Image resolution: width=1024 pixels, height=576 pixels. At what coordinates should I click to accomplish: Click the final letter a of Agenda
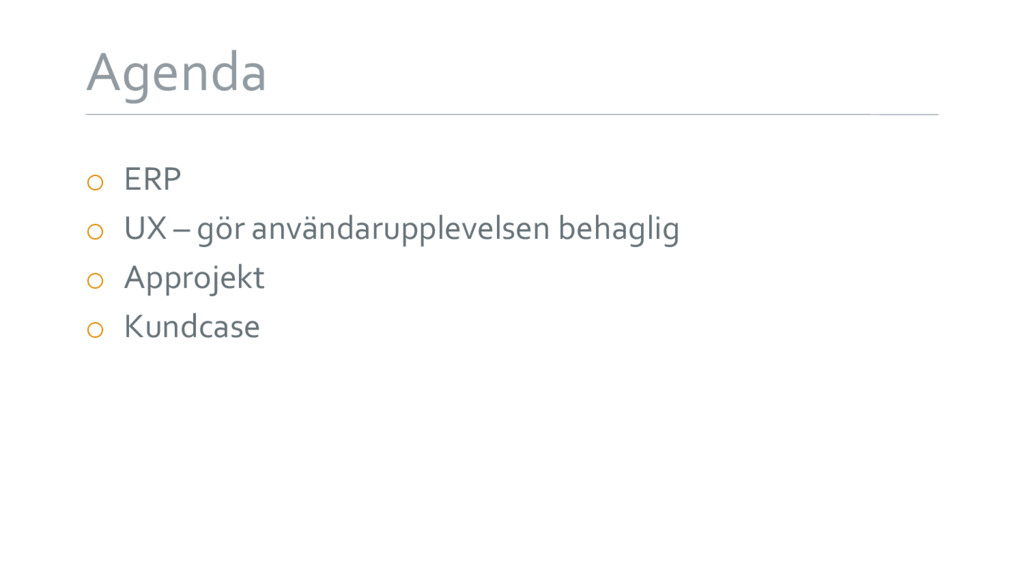(x=251, y=78)
